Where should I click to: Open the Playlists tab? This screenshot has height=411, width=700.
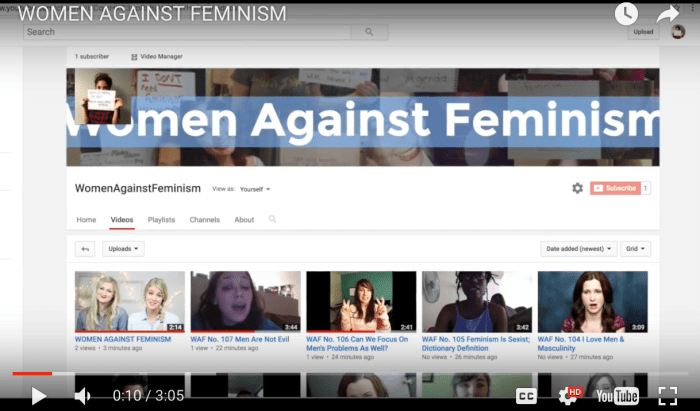[x=161, y=220]
